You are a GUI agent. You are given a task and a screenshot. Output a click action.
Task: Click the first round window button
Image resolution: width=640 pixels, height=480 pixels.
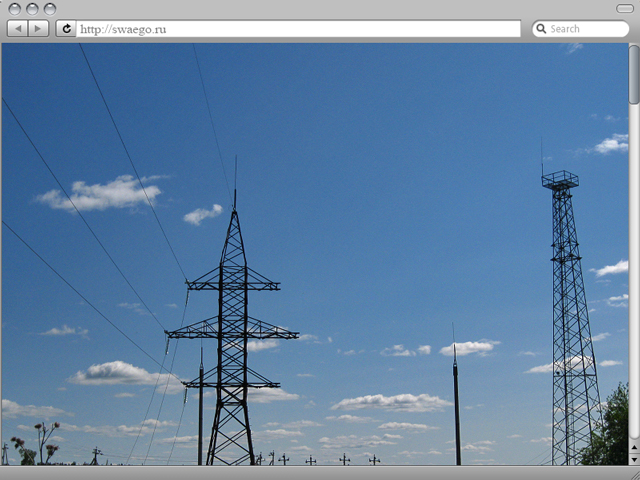tap(15, 9)
